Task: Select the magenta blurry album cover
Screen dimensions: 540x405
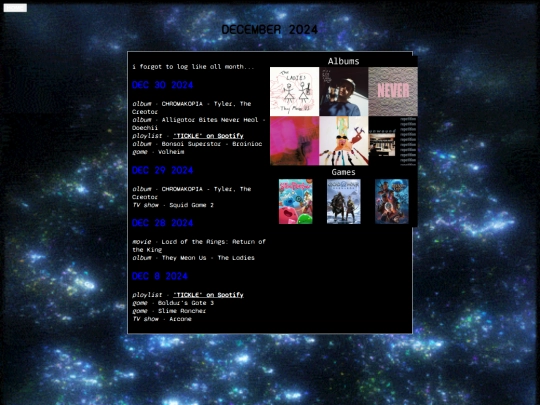Action: [294, 141]
